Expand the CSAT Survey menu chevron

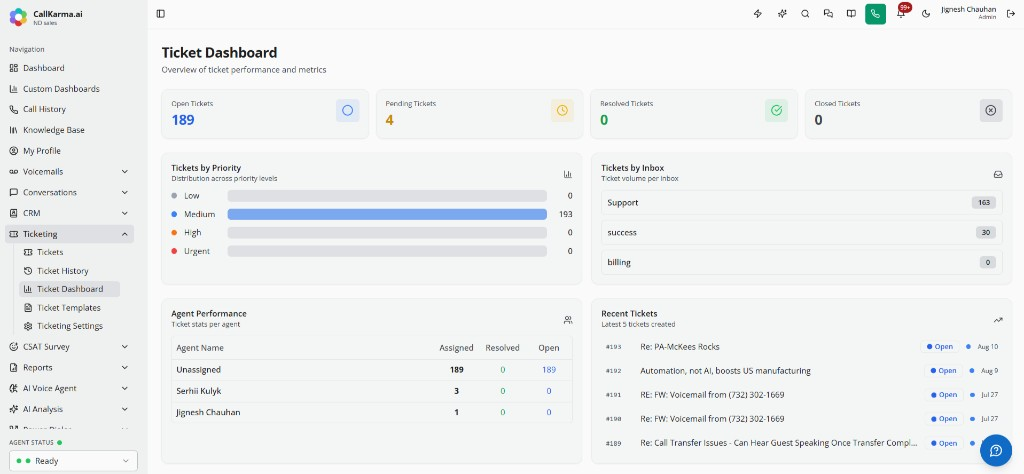point(125,347)
